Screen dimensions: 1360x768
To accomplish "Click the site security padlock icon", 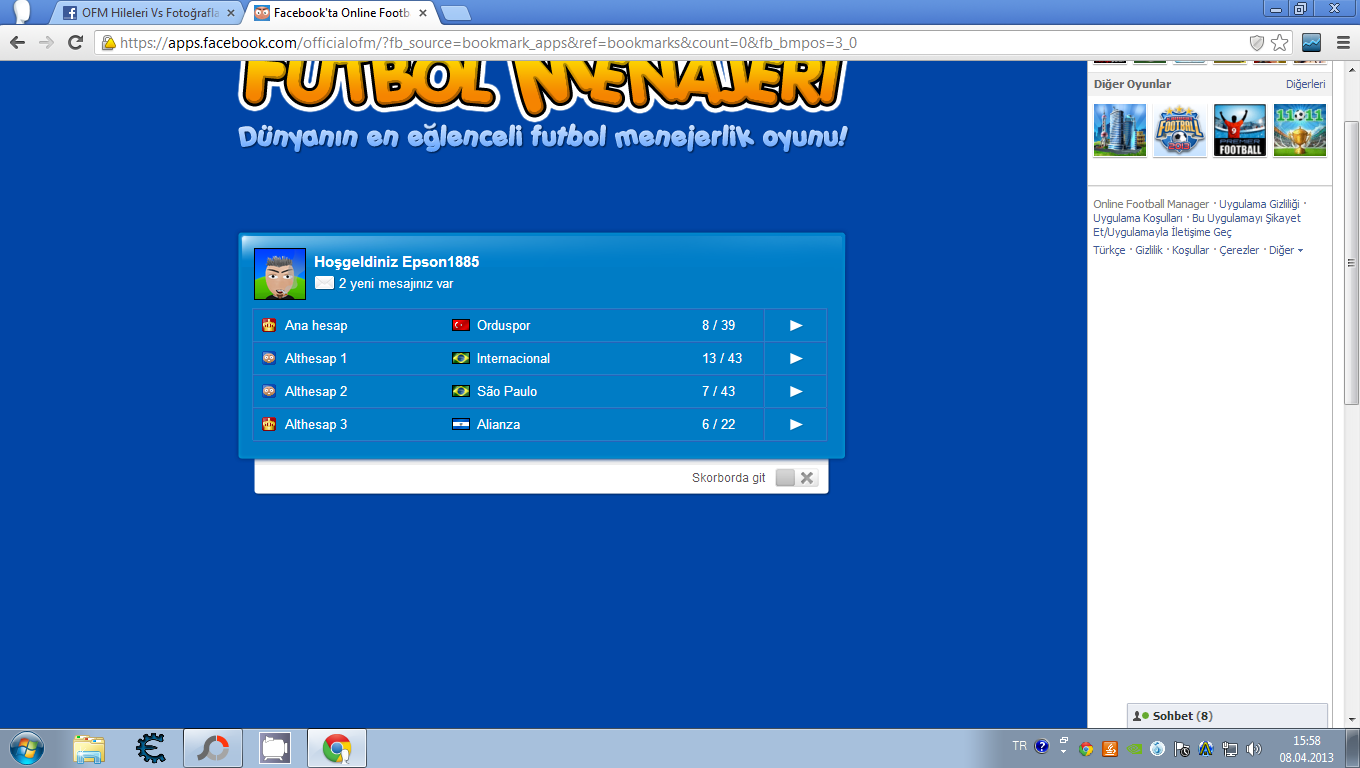I will point(109,43).
